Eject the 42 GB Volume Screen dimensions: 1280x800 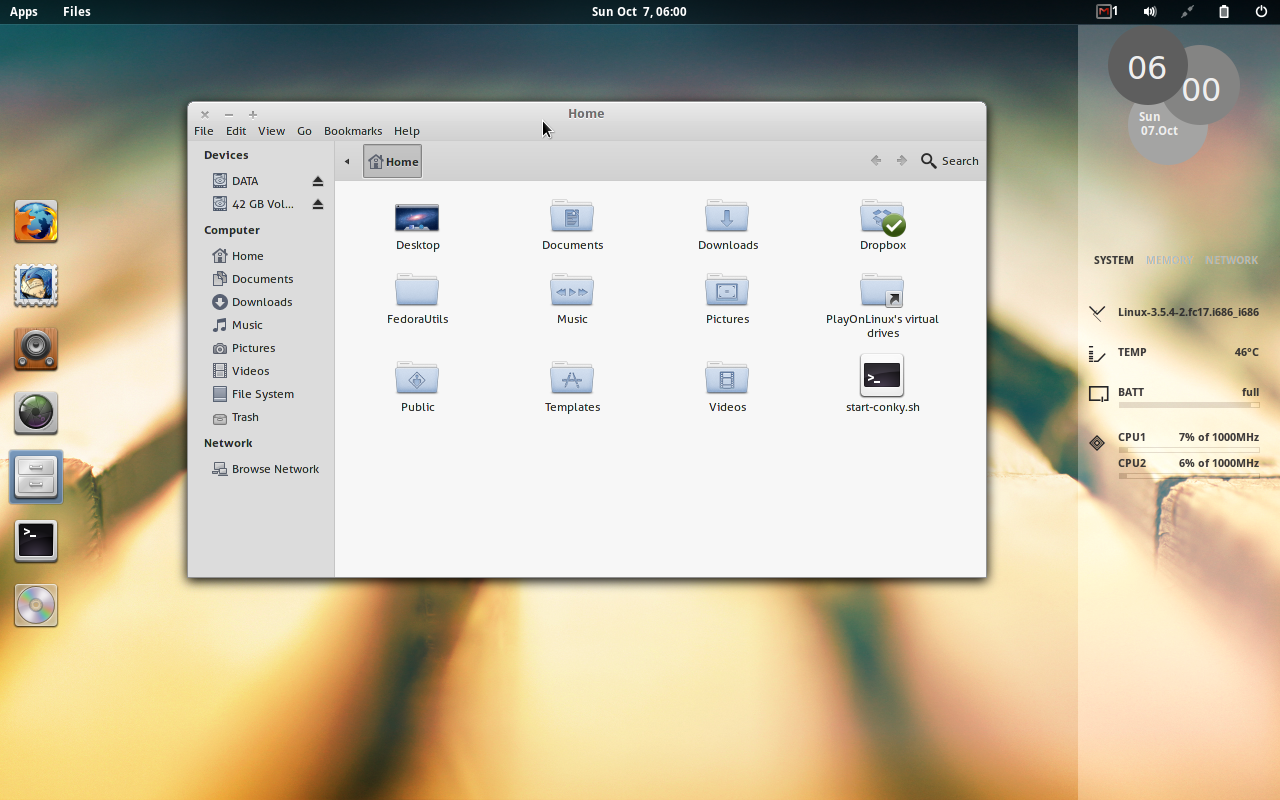coord(318,204)
